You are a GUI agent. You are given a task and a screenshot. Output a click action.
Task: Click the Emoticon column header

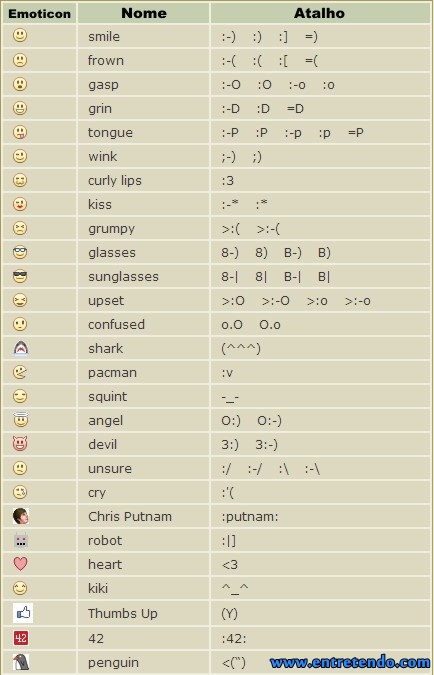(x=39, y=13)
